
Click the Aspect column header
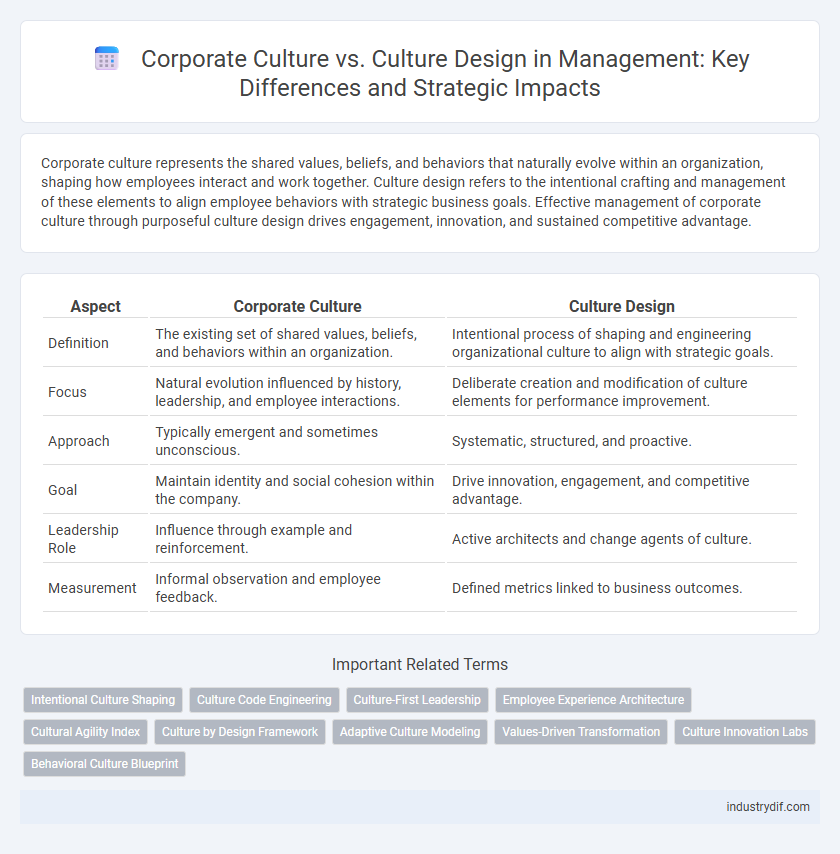pos(94,306)
